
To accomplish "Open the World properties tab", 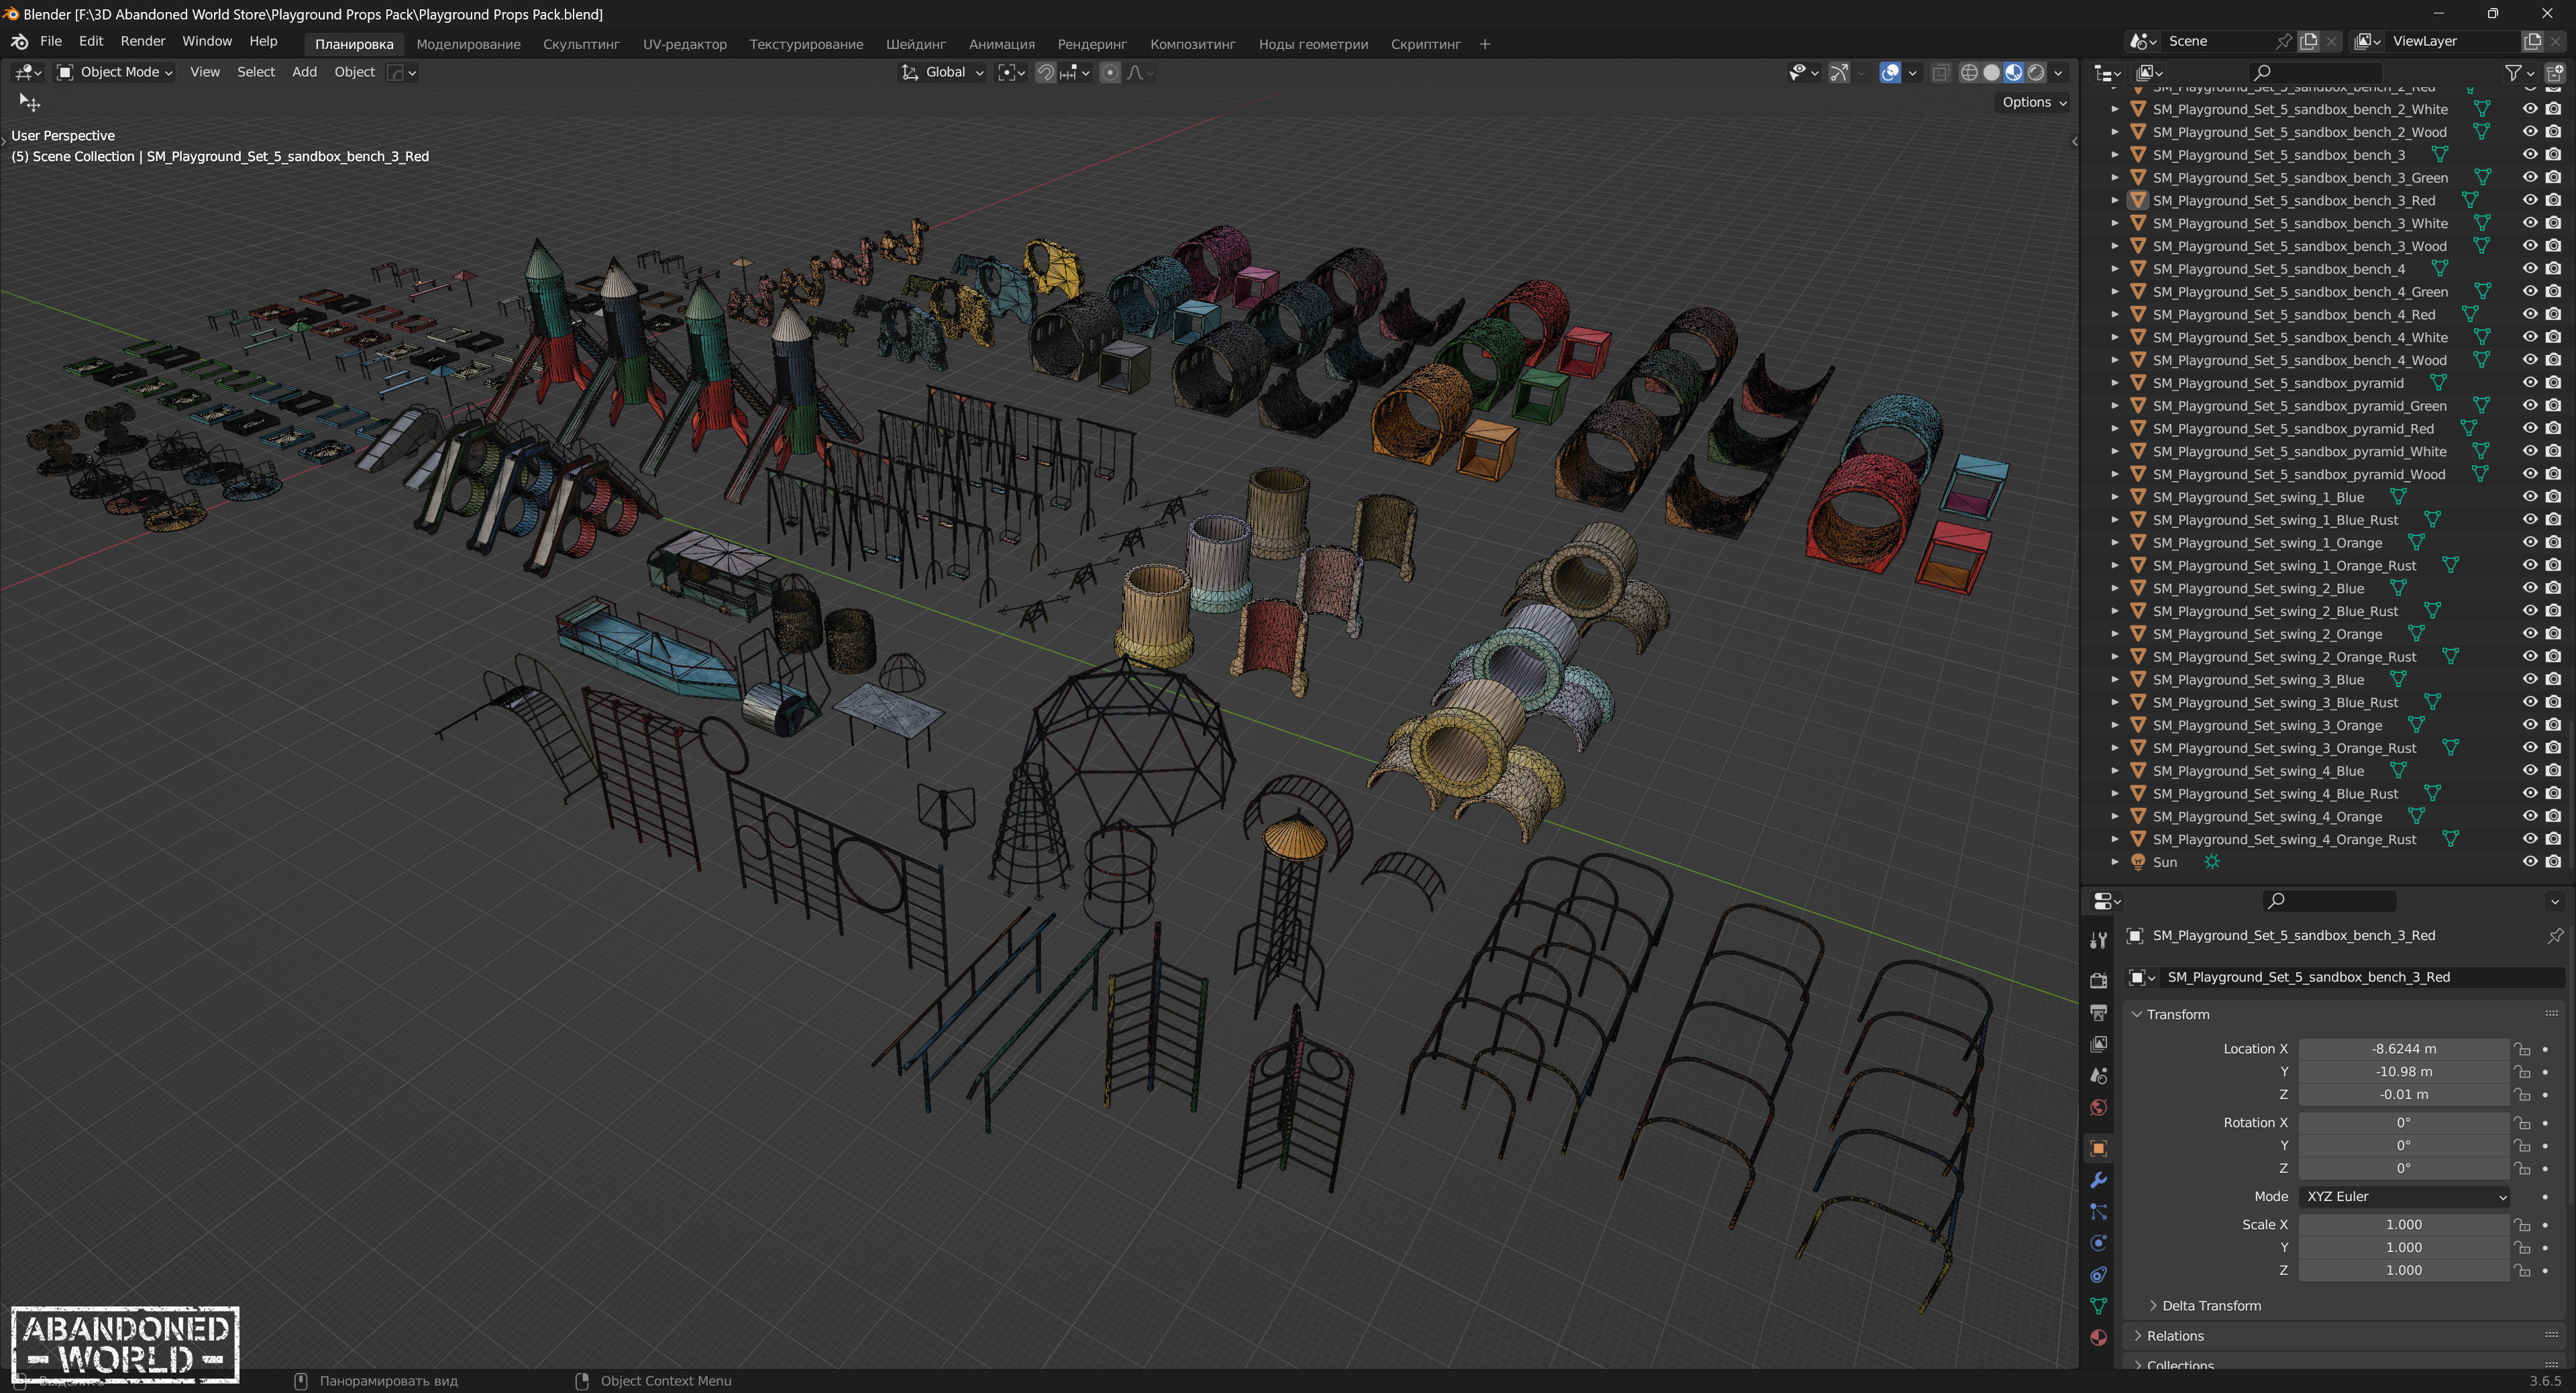I will (2098, 1108).
